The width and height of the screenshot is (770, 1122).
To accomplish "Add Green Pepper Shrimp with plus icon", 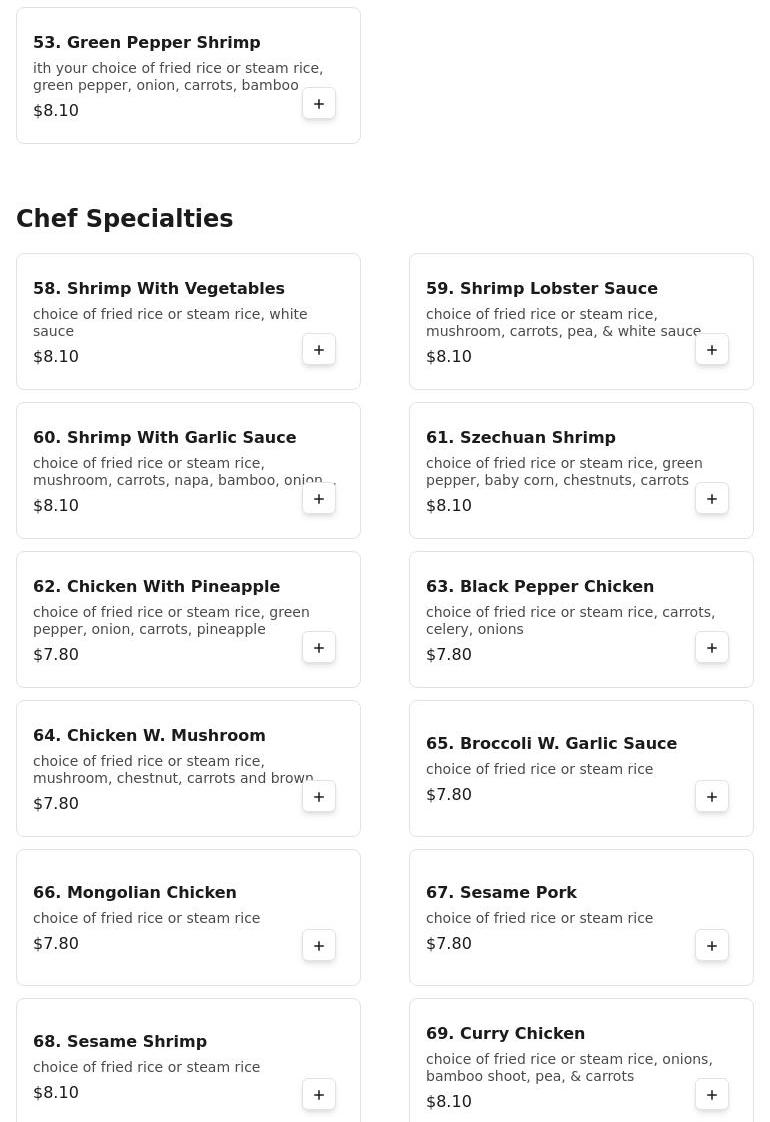I will click(x=318, y=104).
